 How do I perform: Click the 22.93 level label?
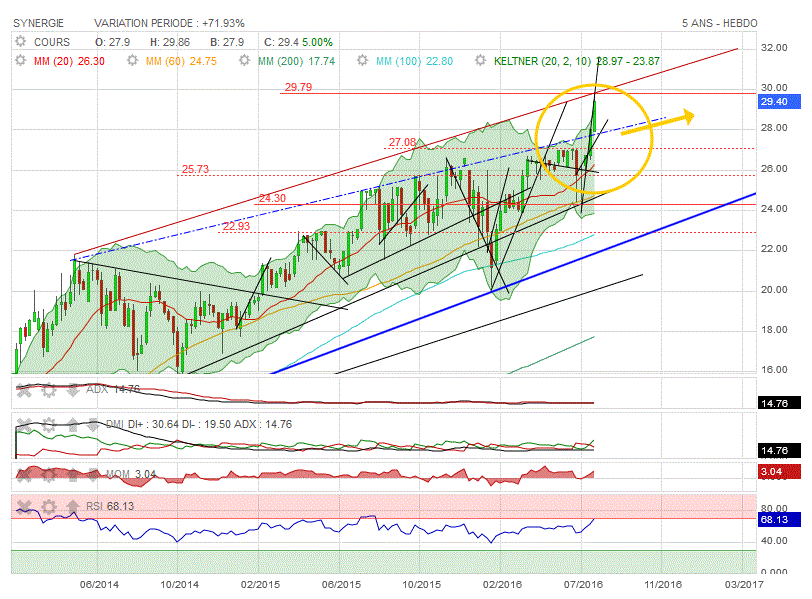236,226
